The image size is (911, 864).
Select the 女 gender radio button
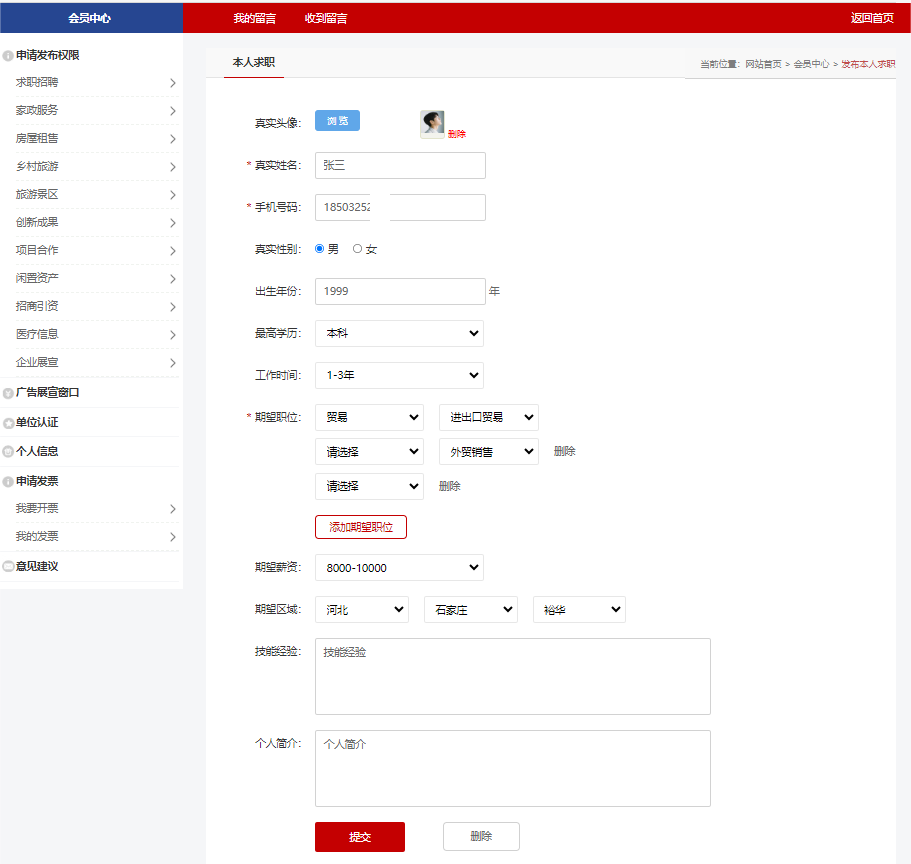pyautogui.click(x=357, y=249)
